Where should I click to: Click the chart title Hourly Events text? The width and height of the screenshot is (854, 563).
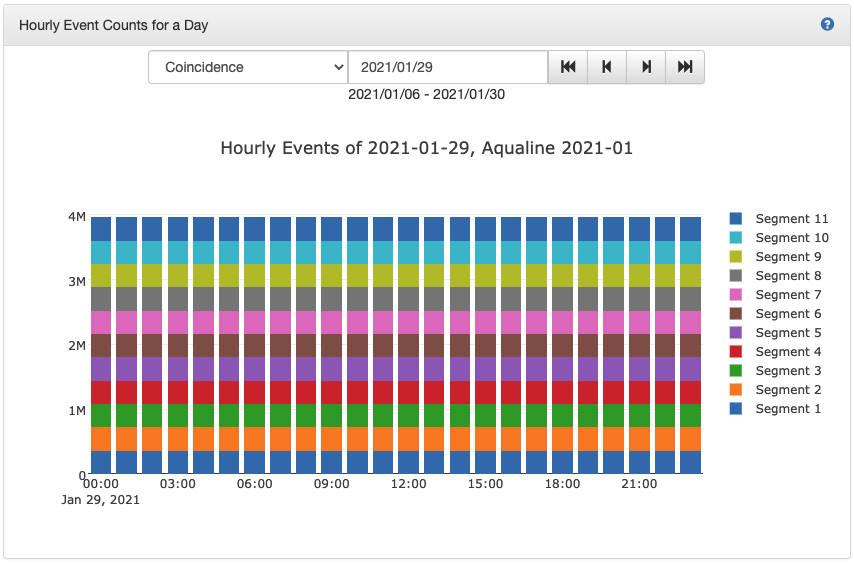click(x=426, y=148)
